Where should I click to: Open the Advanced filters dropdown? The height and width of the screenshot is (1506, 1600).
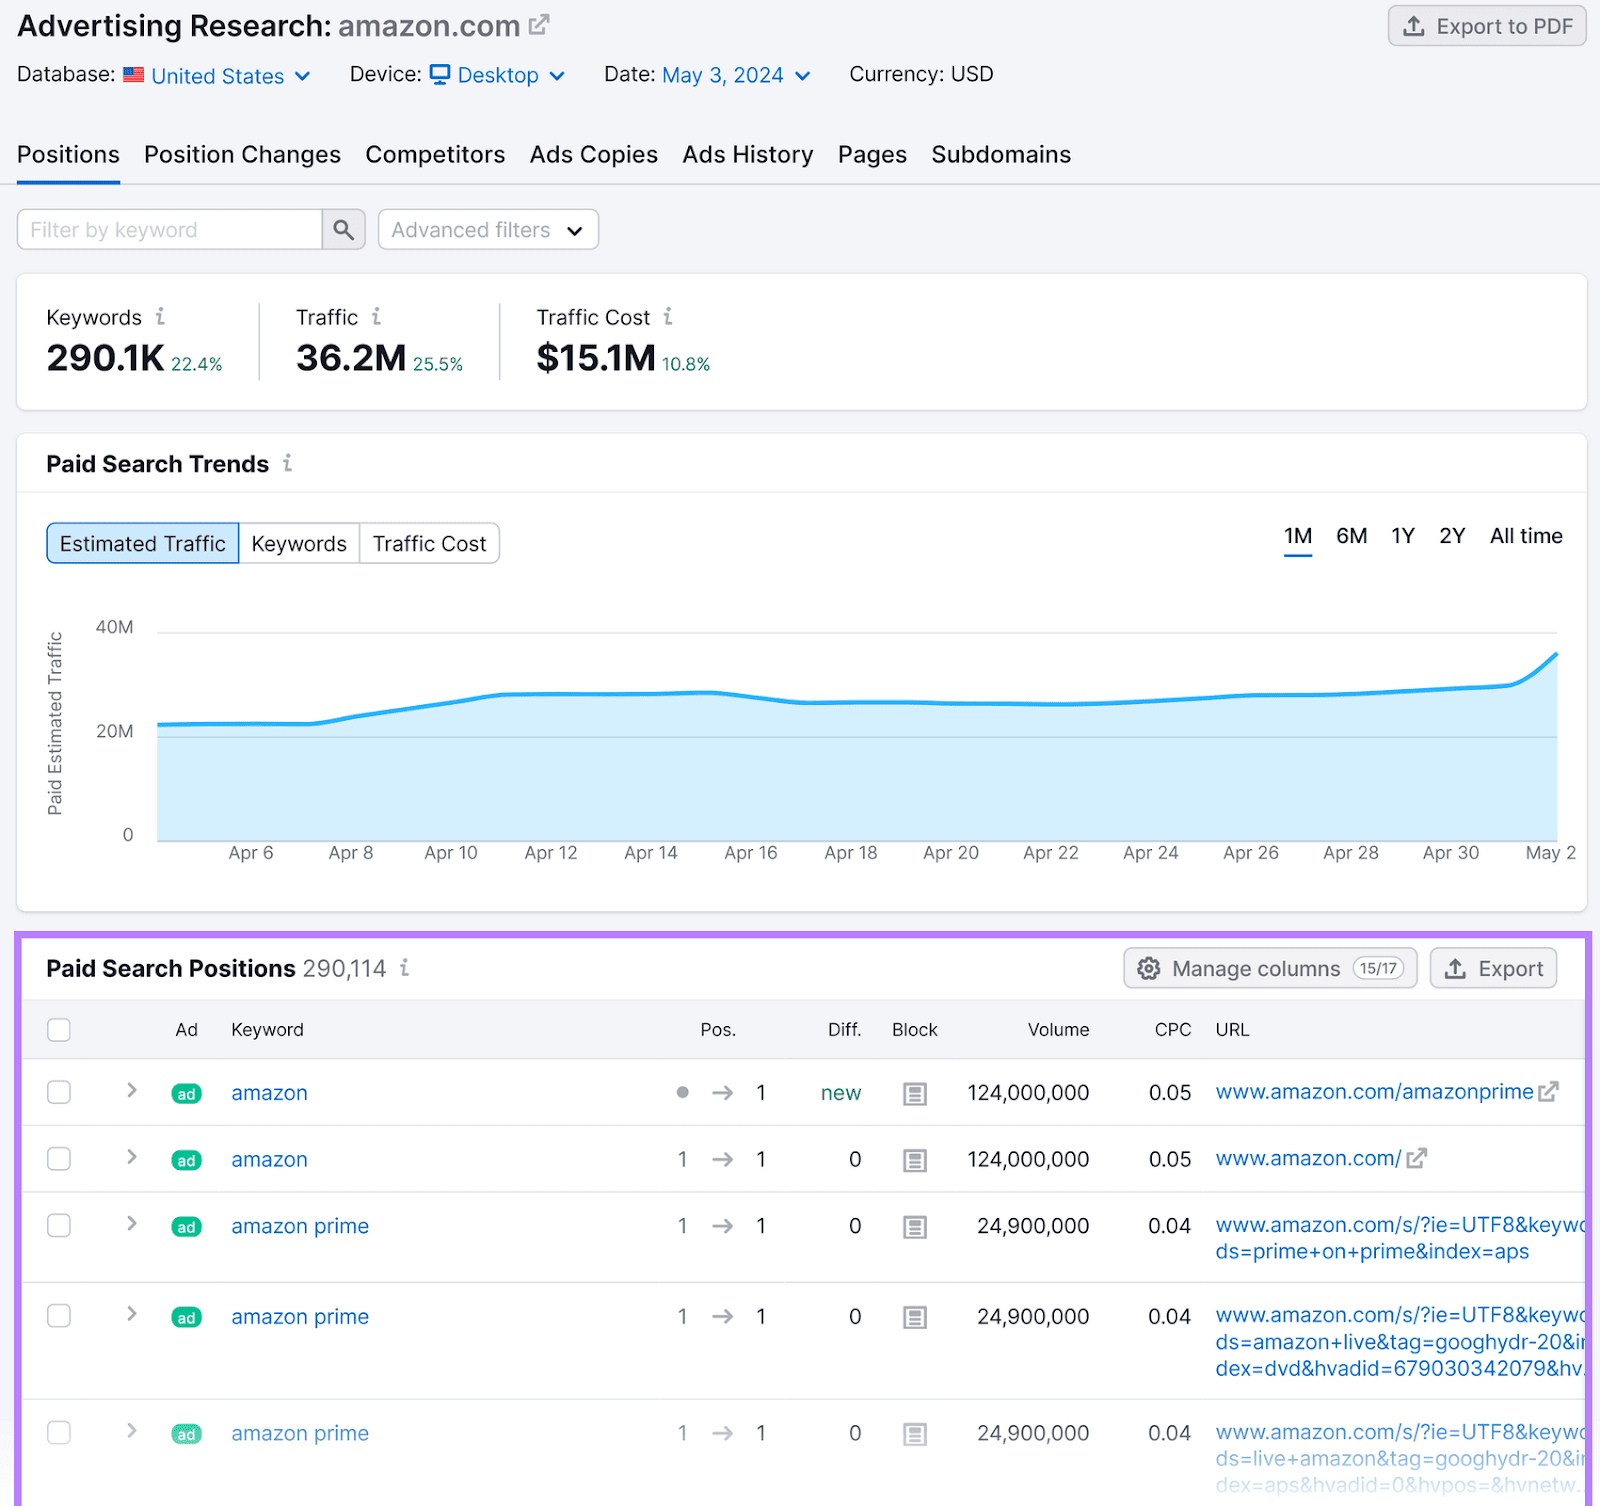point(487,229)
